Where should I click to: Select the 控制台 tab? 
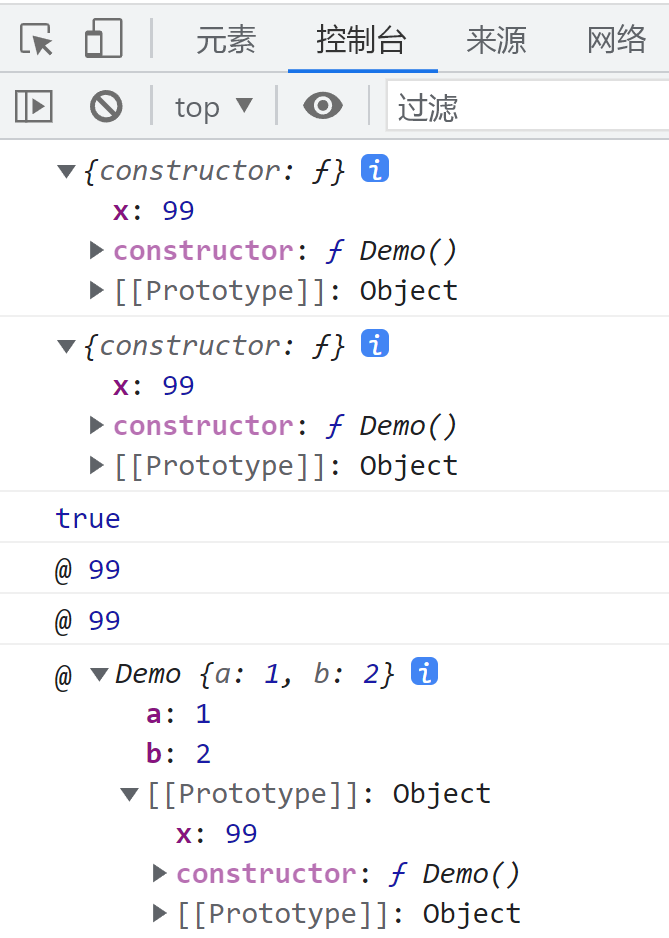361,40
